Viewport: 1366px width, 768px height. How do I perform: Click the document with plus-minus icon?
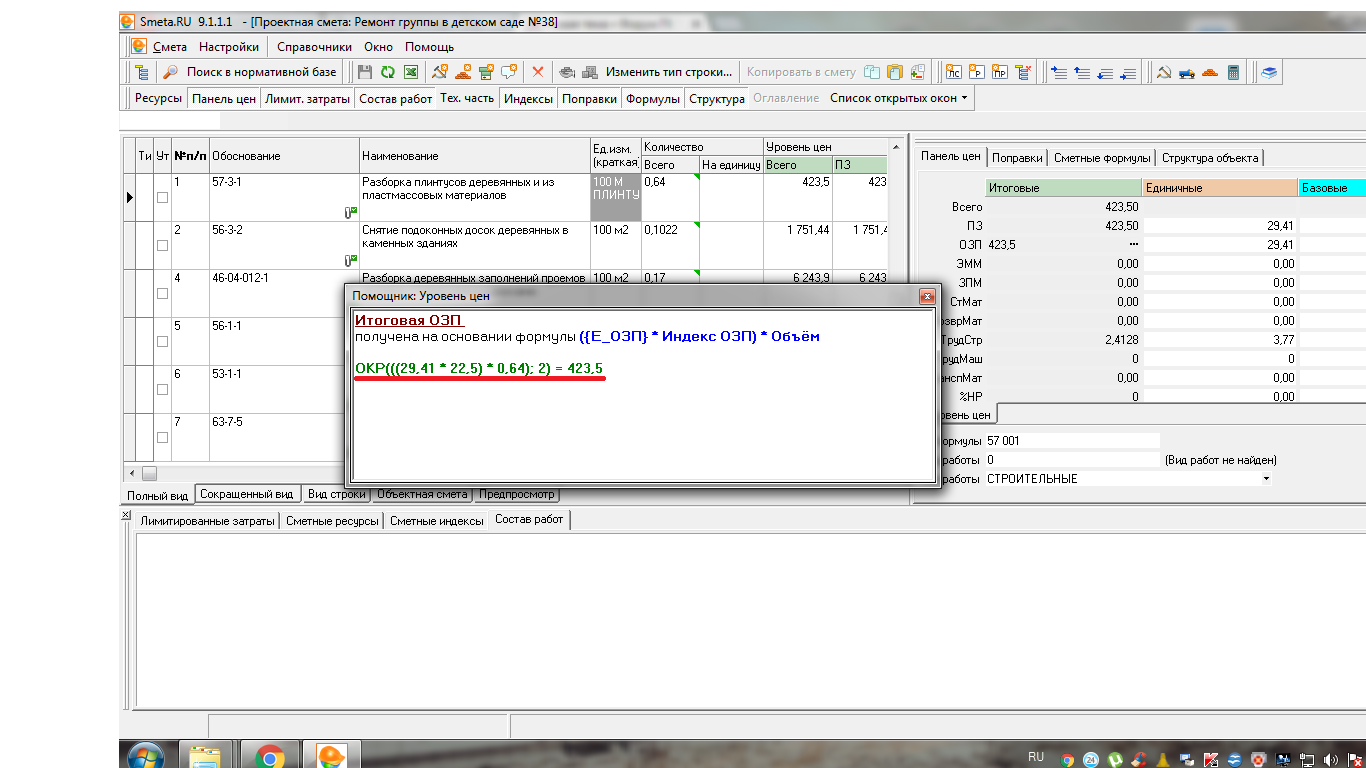(918, 72)
